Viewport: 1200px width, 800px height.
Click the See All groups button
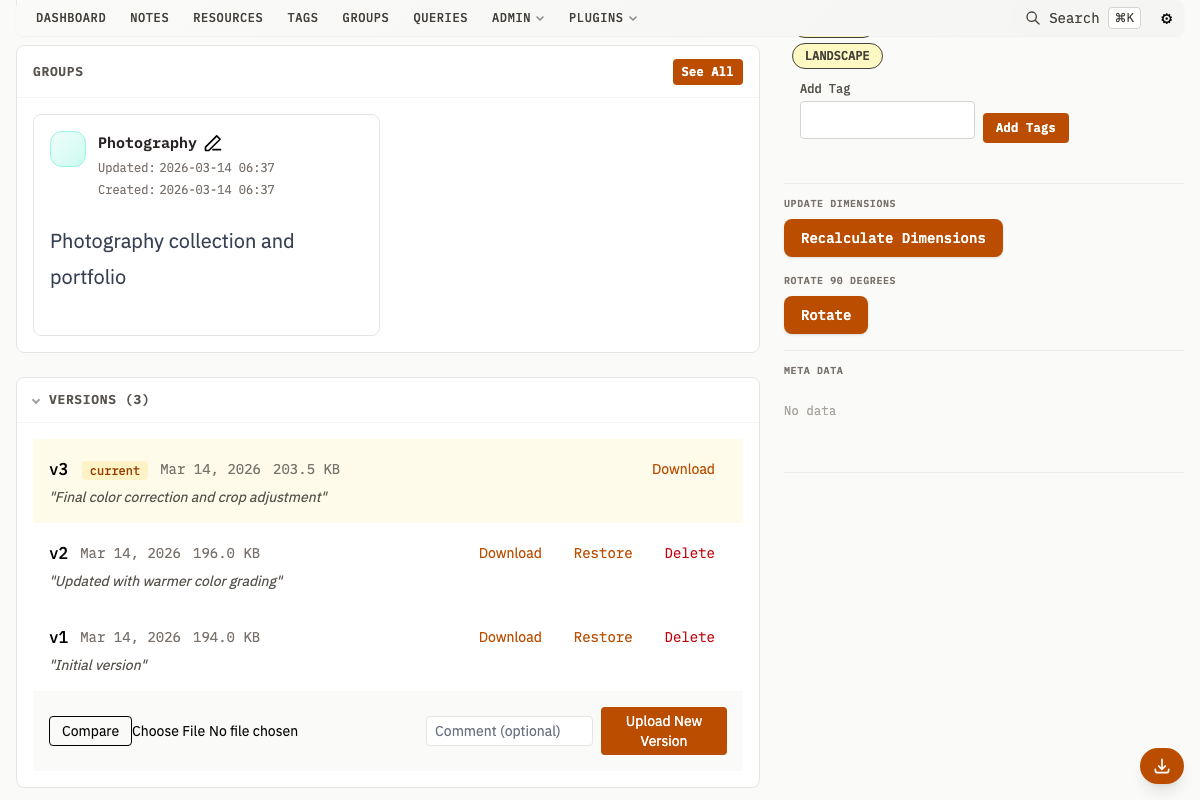coord(707,72)
